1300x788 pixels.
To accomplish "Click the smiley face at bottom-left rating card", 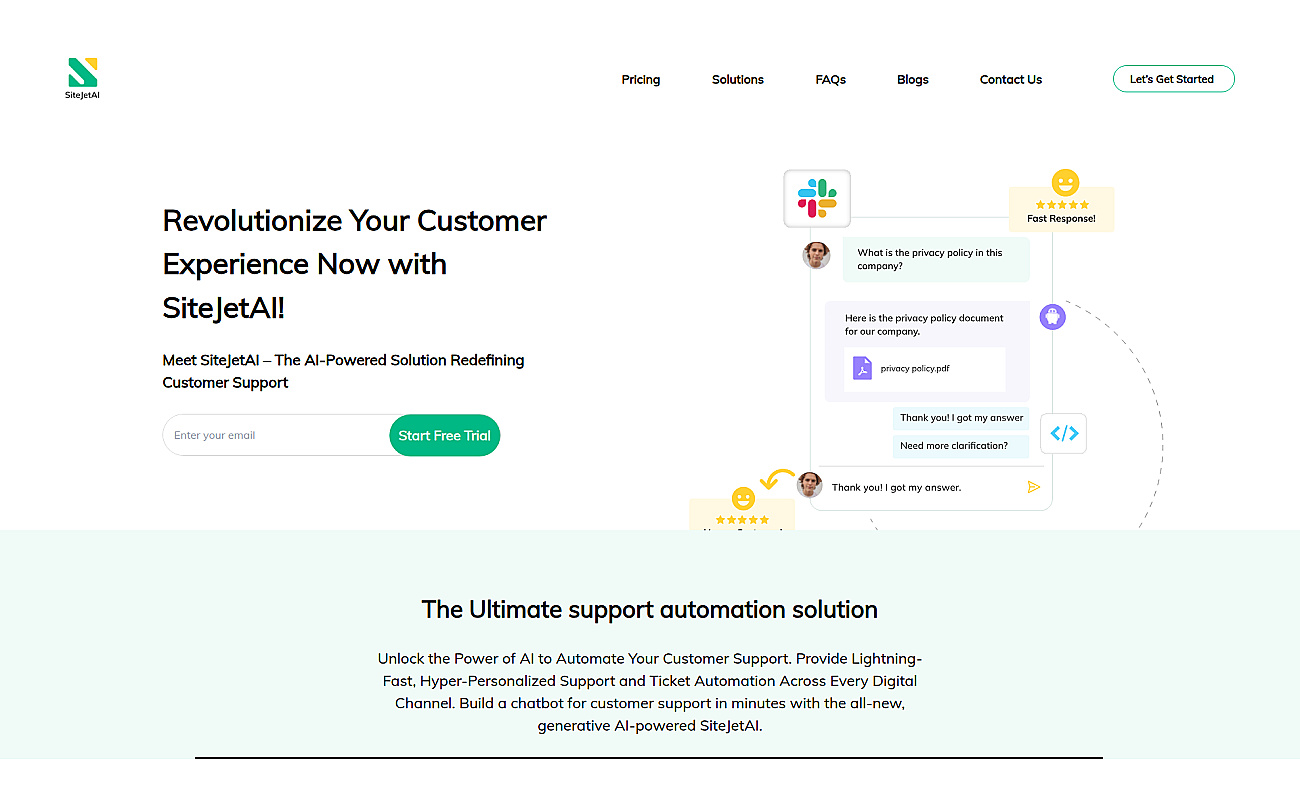I will tap(743, 498).
